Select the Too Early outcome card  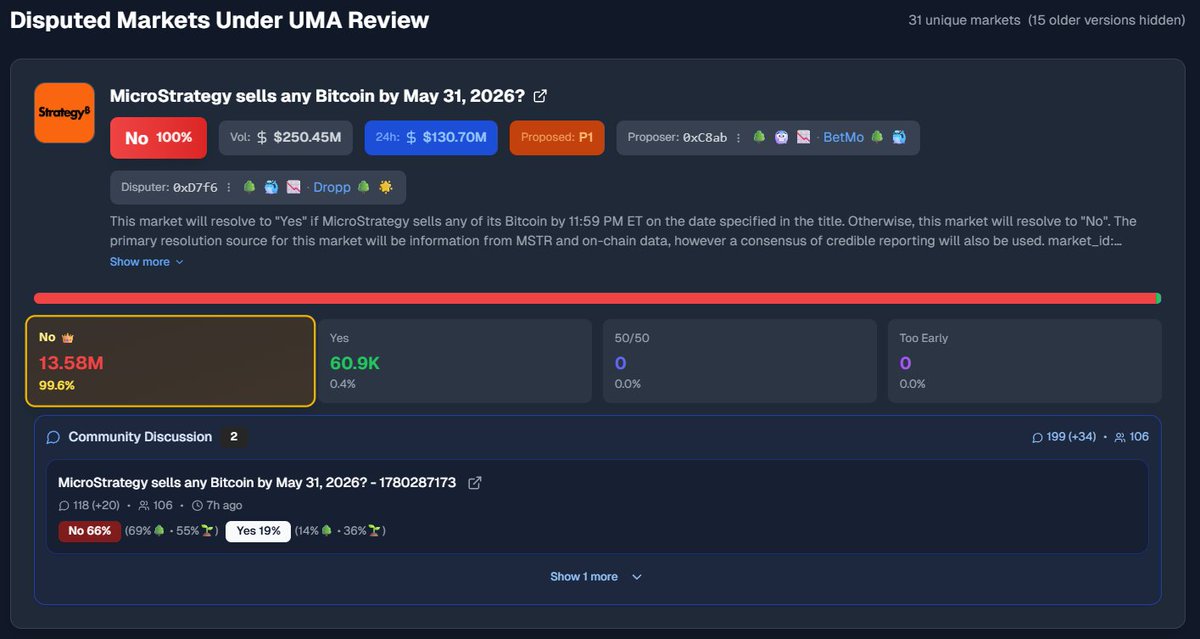click(1025, 361)
